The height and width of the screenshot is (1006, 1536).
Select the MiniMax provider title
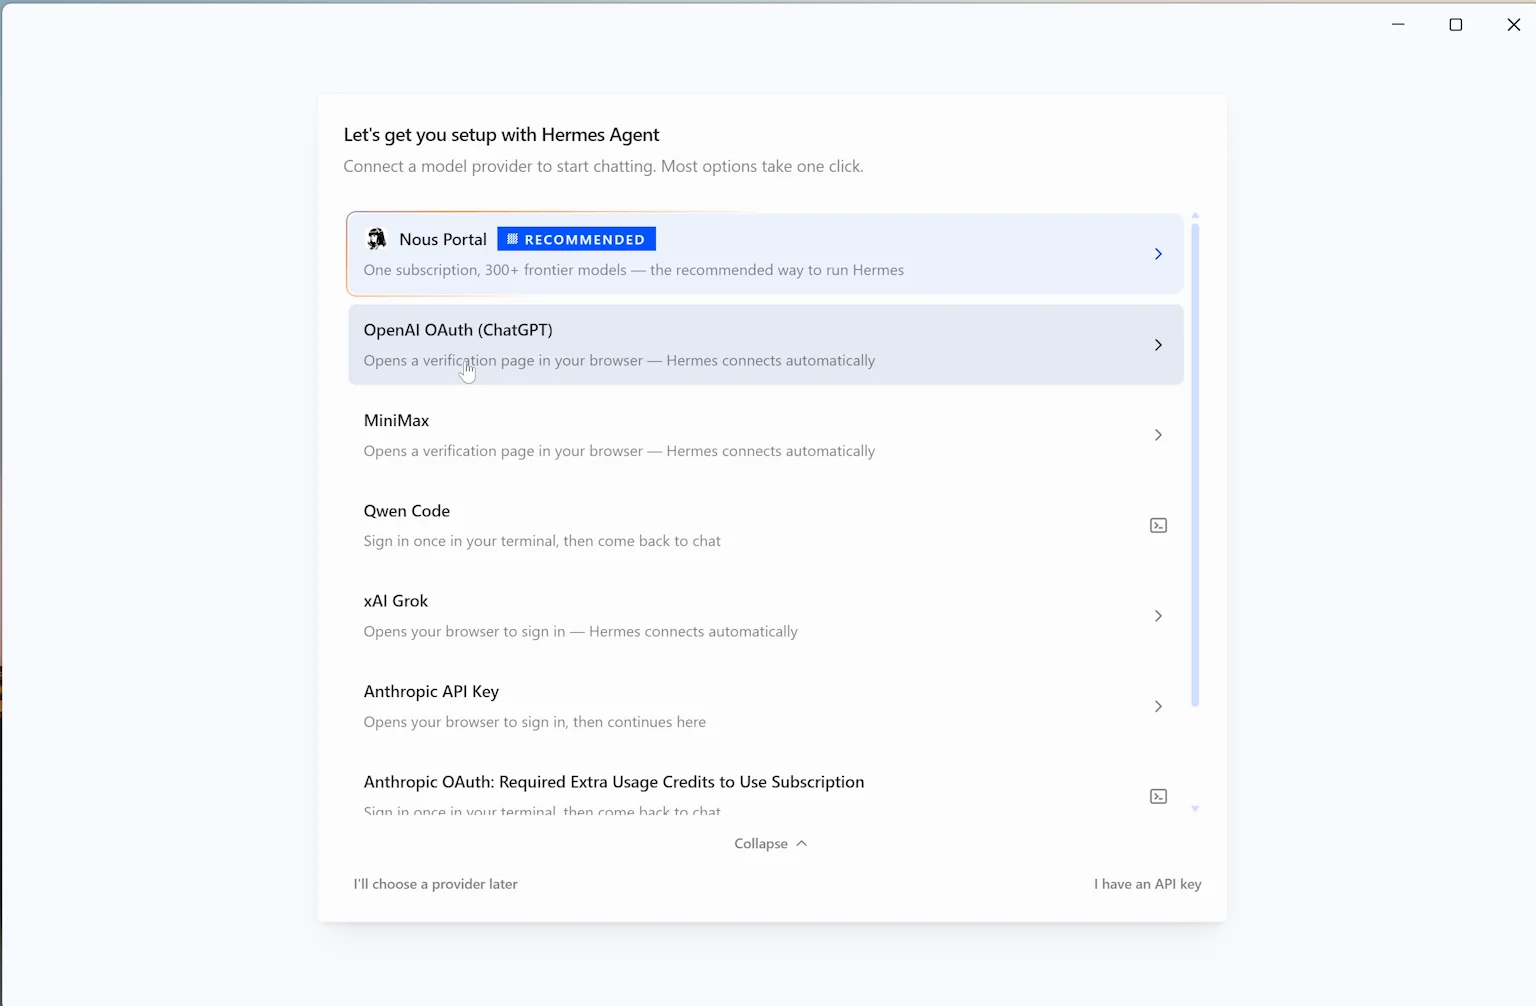coord(396,420)
